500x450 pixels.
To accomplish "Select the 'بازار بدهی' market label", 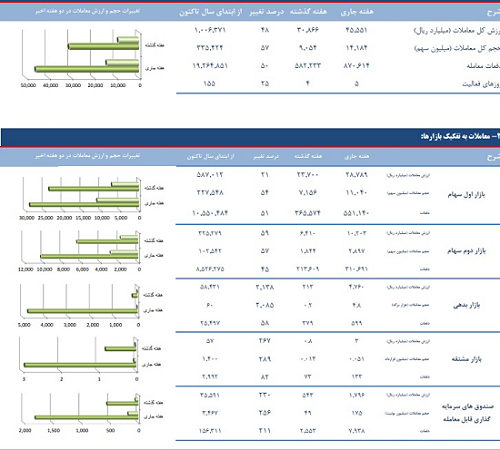I will 466,305.
